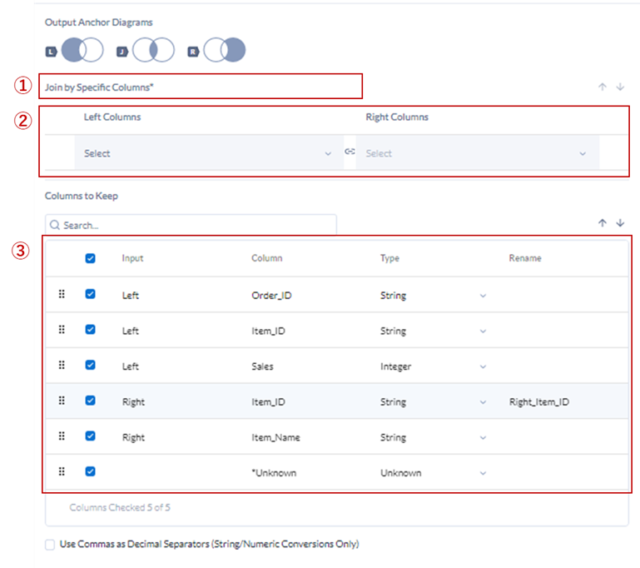The height and width of the screenshot is (568, 640).
Task: Click the Output Anchor Diagrams label
Action: click(98, 22)
